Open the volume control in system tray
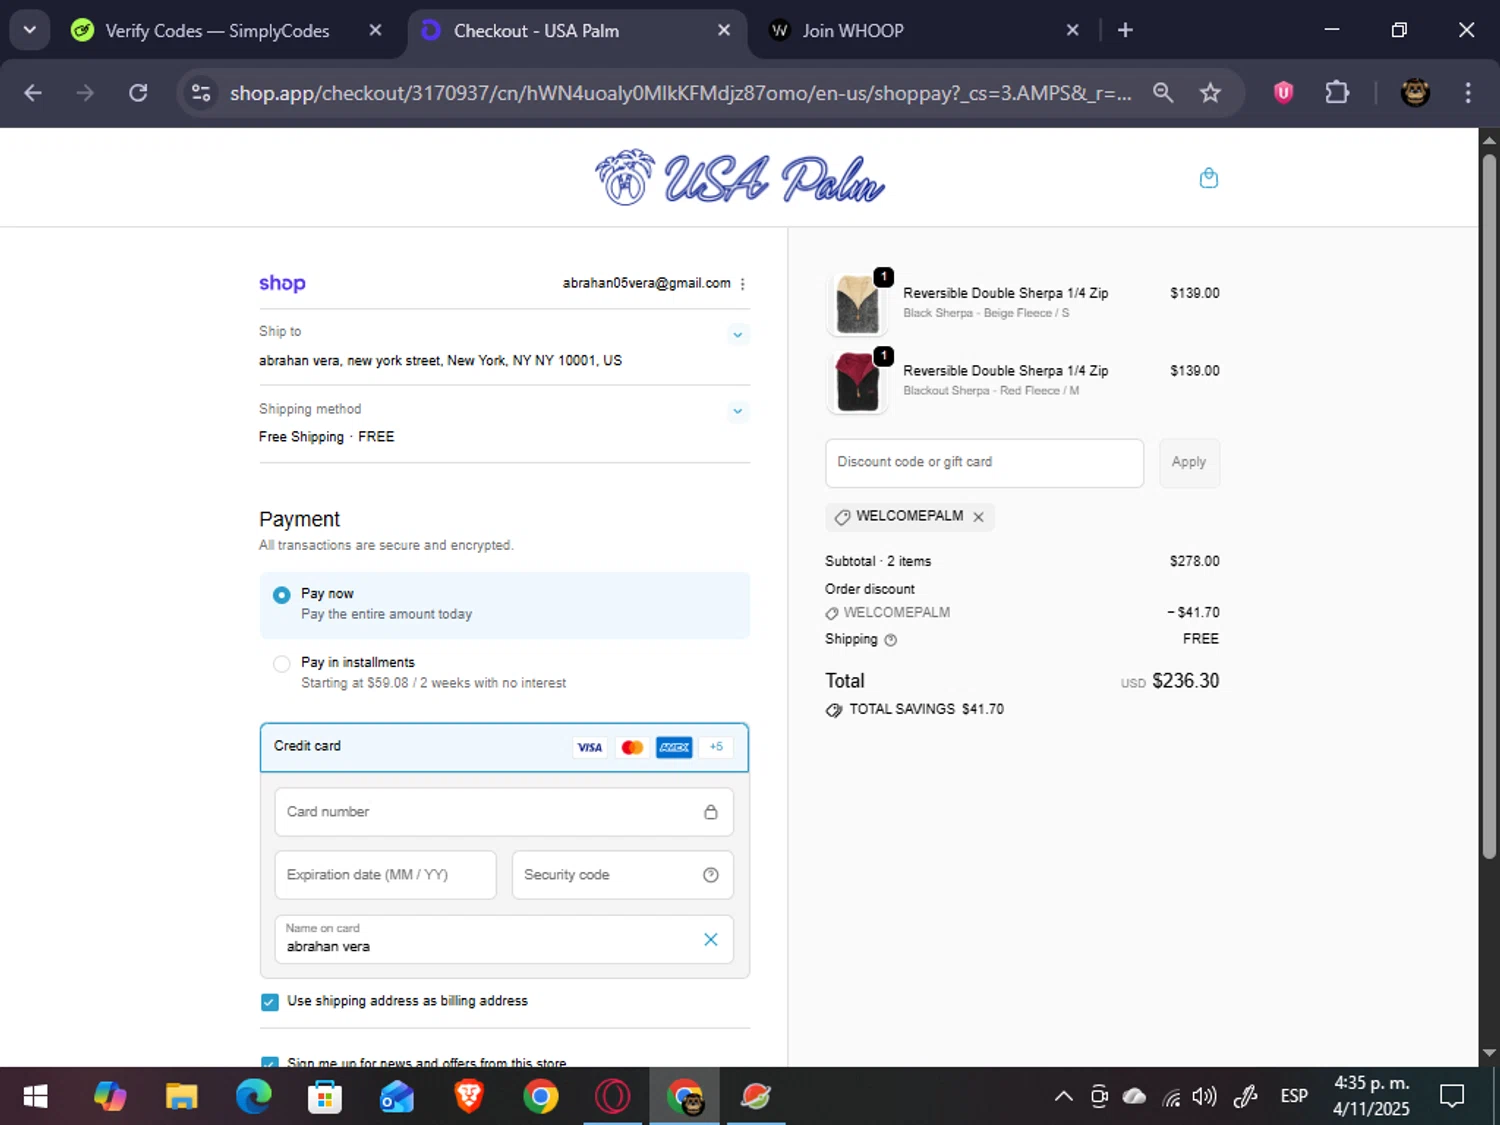Screen dimensions: 1500x1125 click(1204, 1097)
